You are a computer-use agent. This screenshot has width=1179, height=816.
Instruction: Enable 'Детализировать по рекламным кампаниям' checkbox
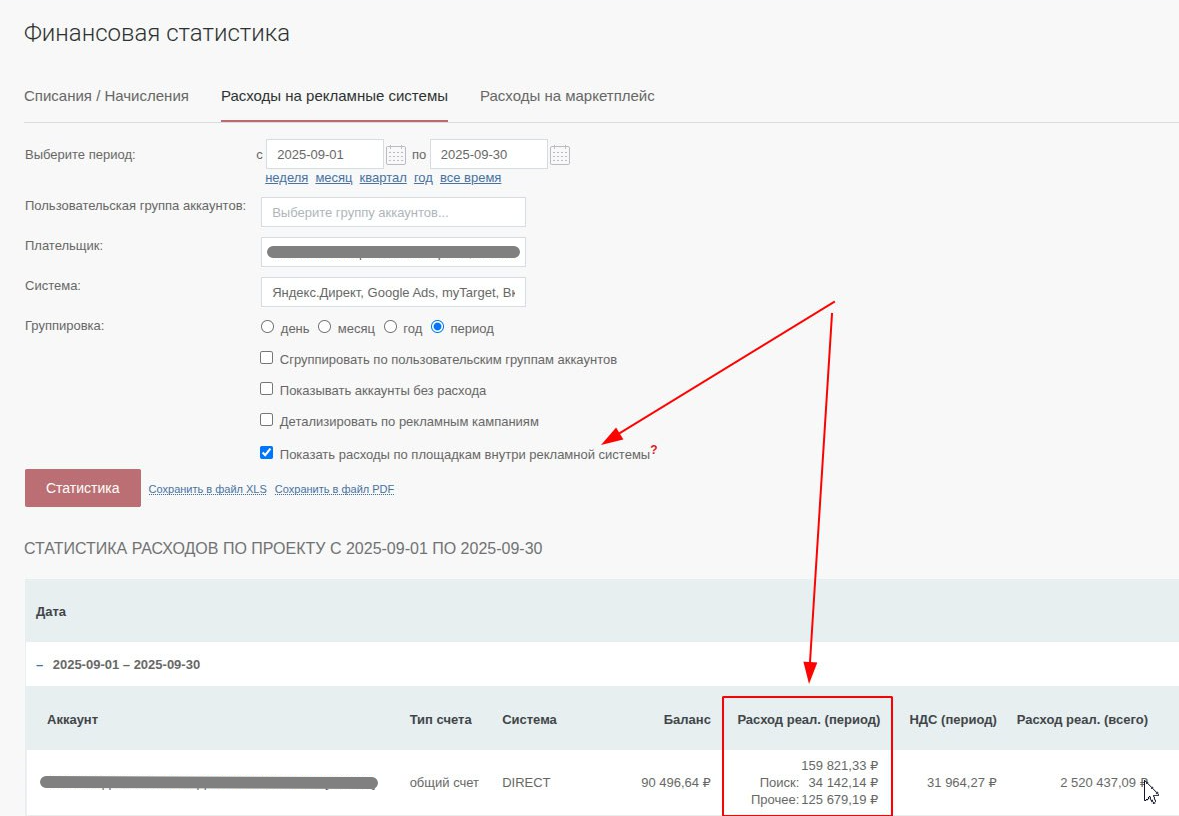tap(267, 420)
